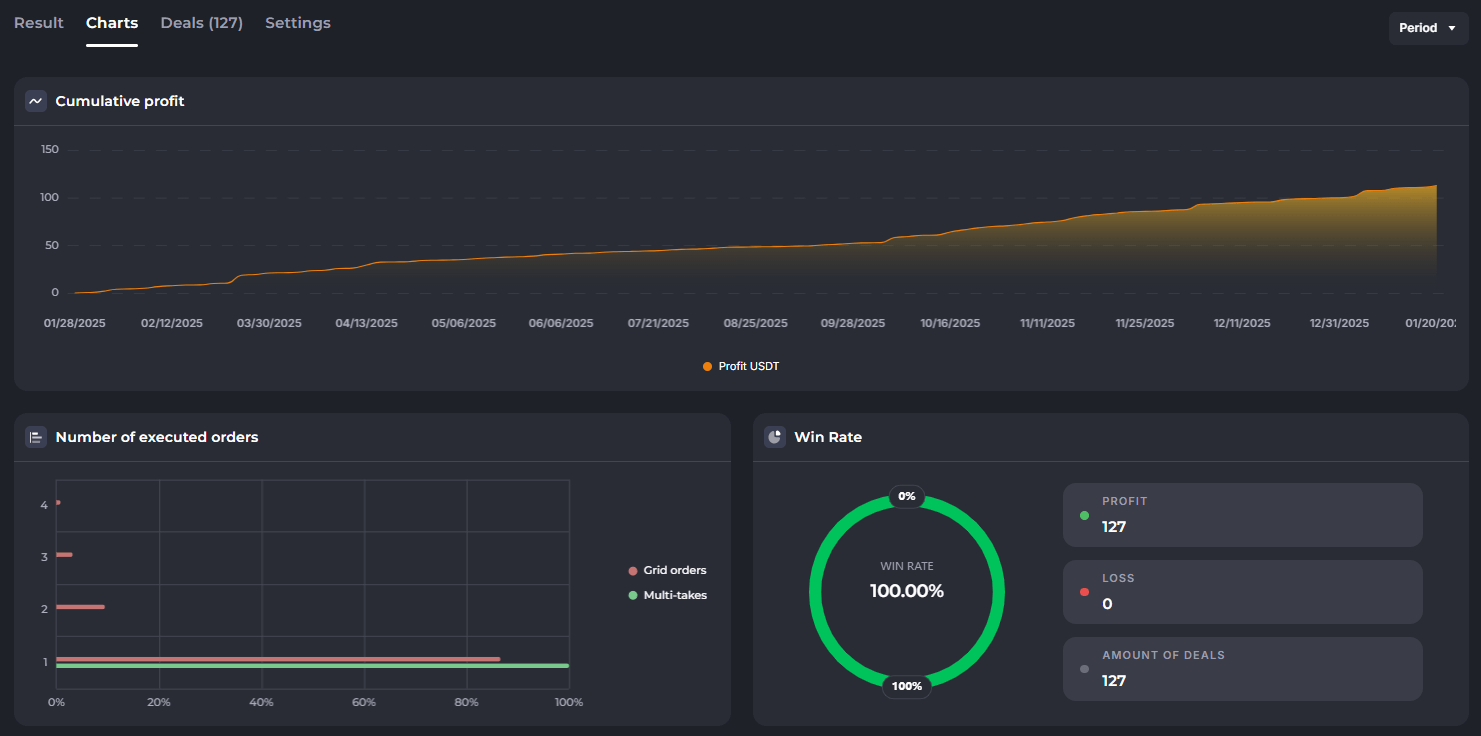The height and width of the screenshot is (736, 1481).
Task: Click the Cumulative profit line-chart icon
Action: pos(35,100)
